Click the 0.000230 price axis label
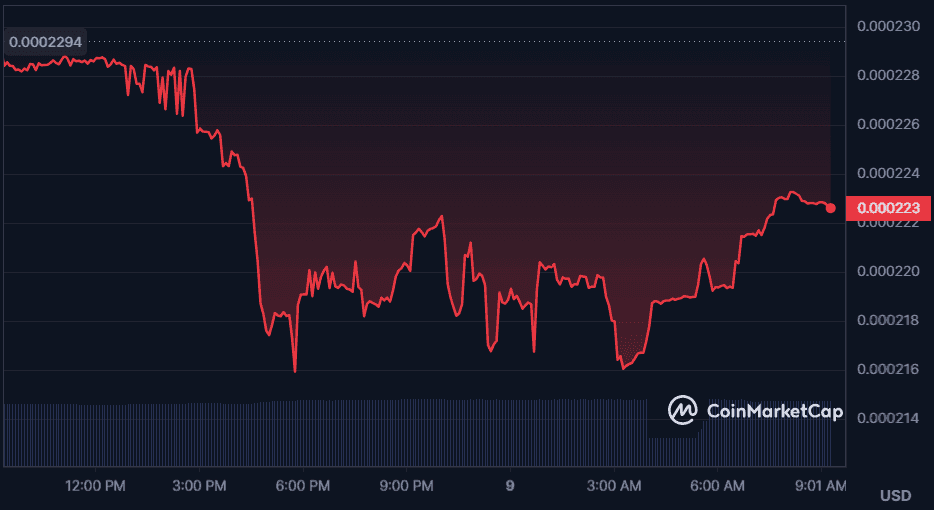The image size is (934, 510). pyautogui.click(x=889, y=26)
